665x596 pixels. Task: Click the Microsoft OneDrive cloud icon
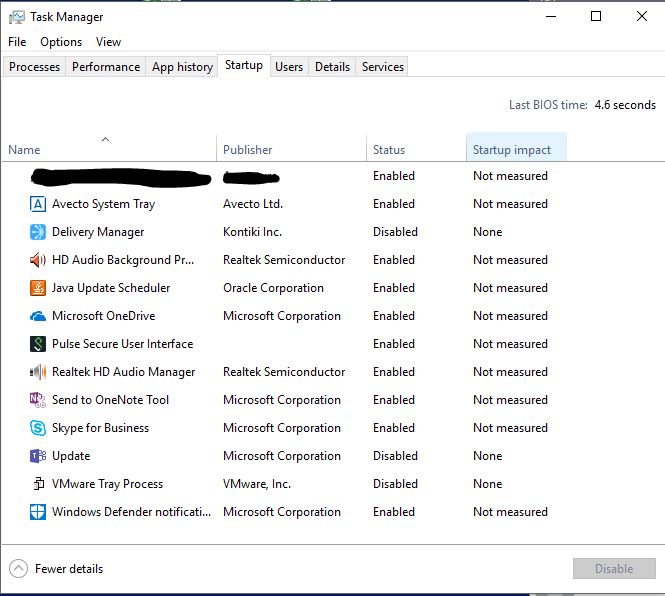coord(38,316)
